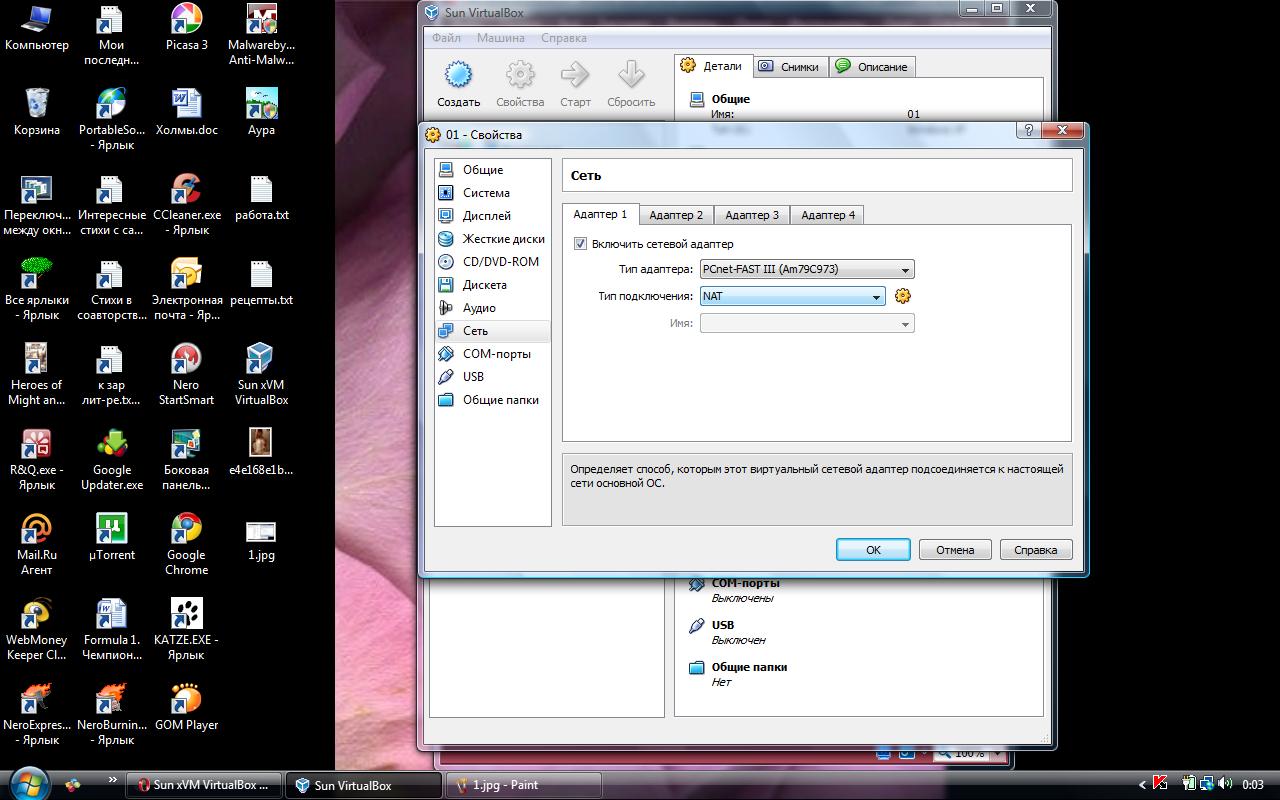Open the Детали tab in VirtualBox window
Screen dimensions: 1280x800
[712, 66]
